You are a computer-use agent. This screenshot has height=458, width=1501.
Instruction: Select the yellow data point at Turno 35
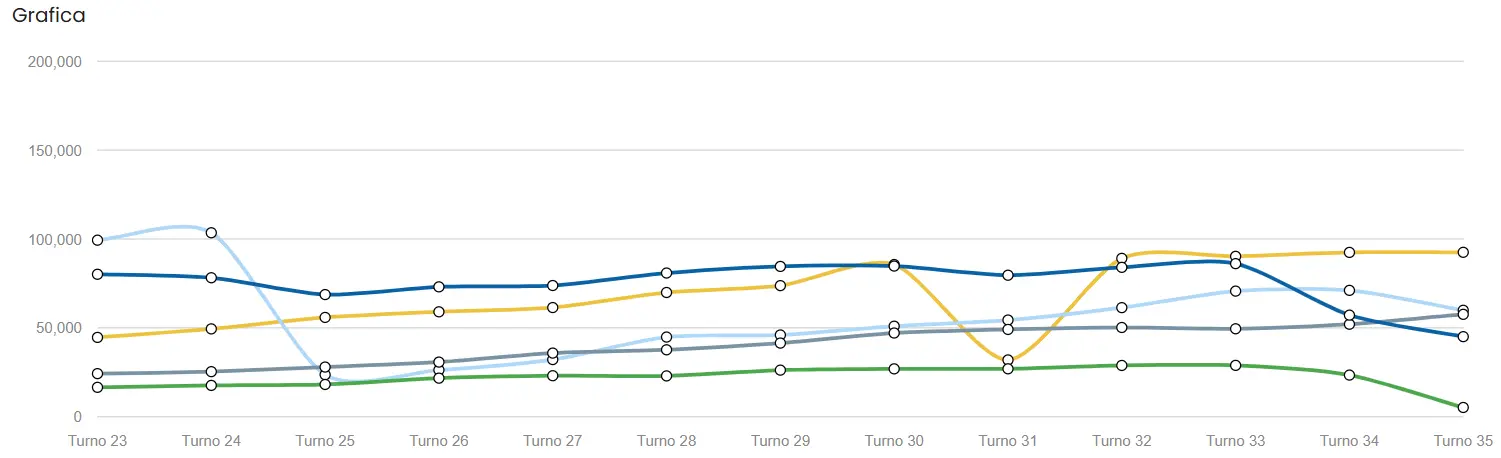point(1463,252)
